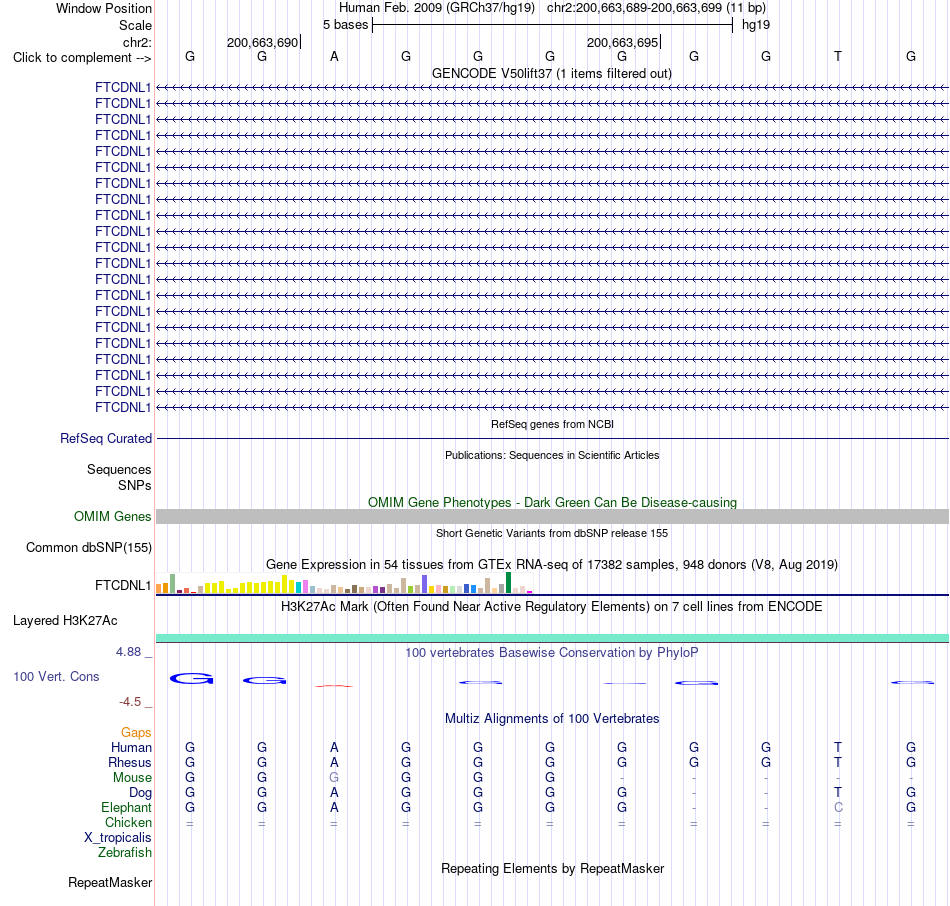Select the Rhesus species label
The height and width of the screenshot is (906, 950).
pos(130,762)
